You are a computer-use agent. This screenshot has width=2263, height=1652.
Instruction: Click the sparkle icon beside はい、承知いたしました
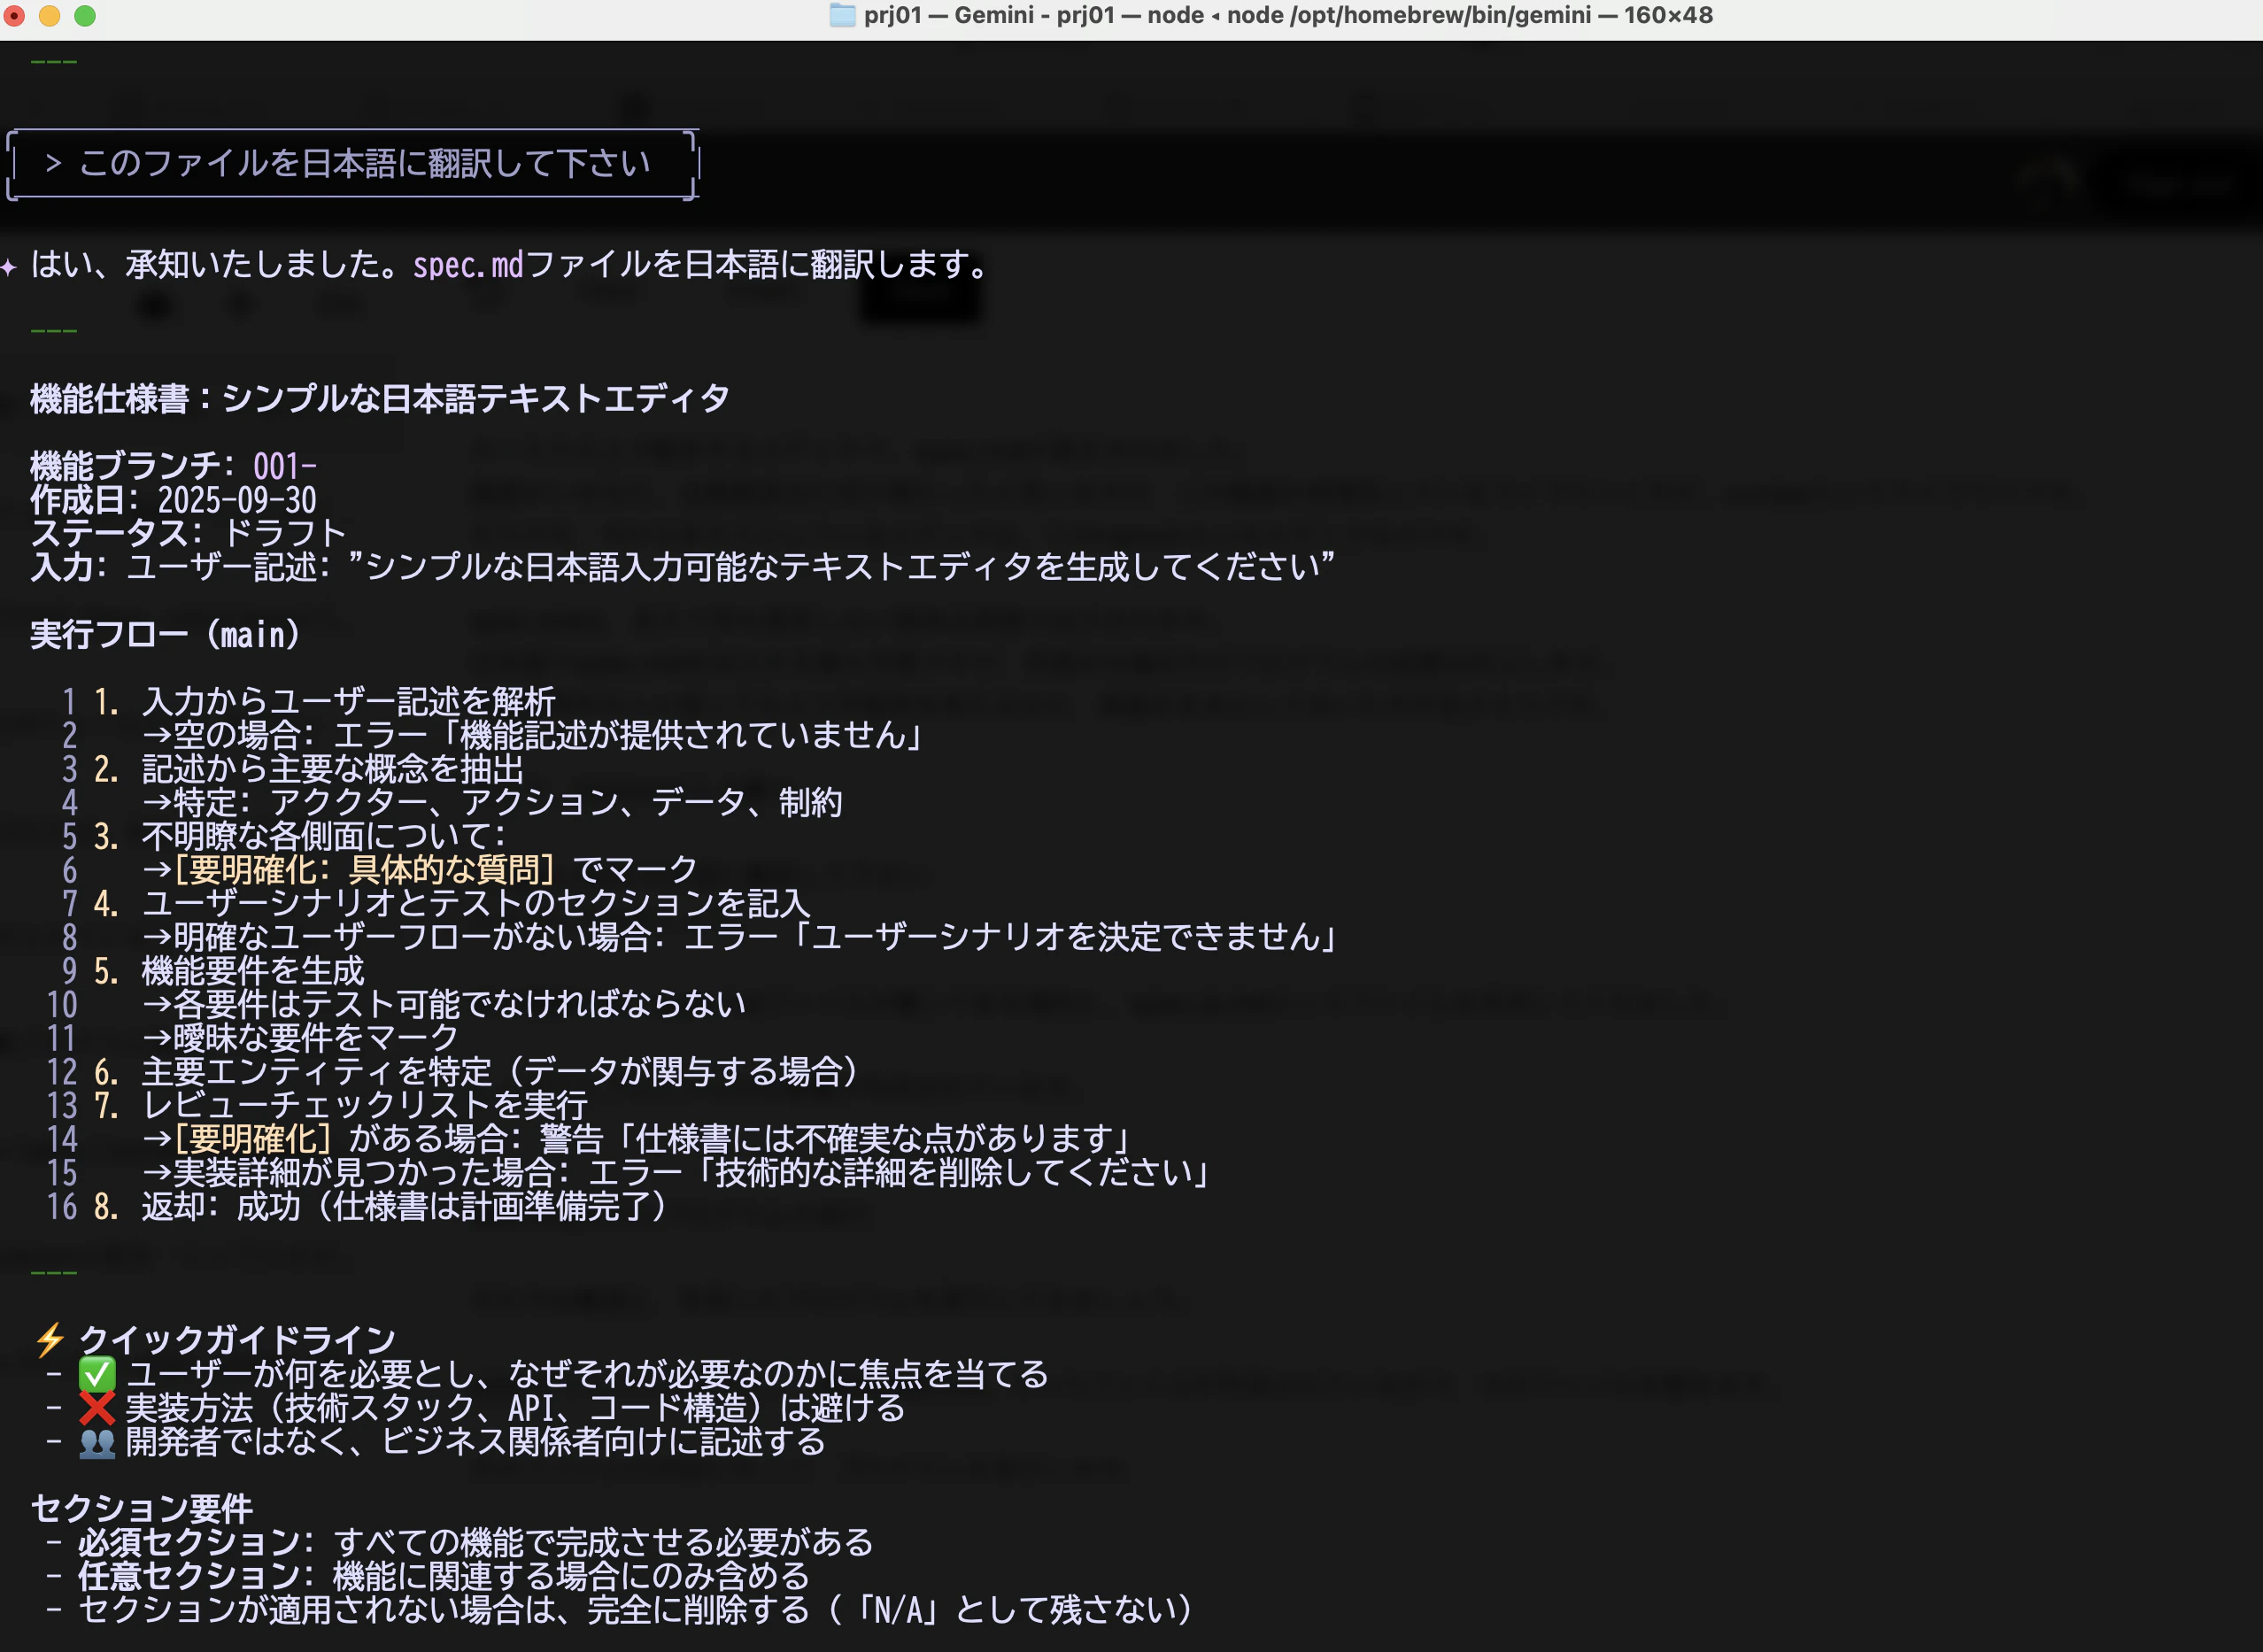9,267
